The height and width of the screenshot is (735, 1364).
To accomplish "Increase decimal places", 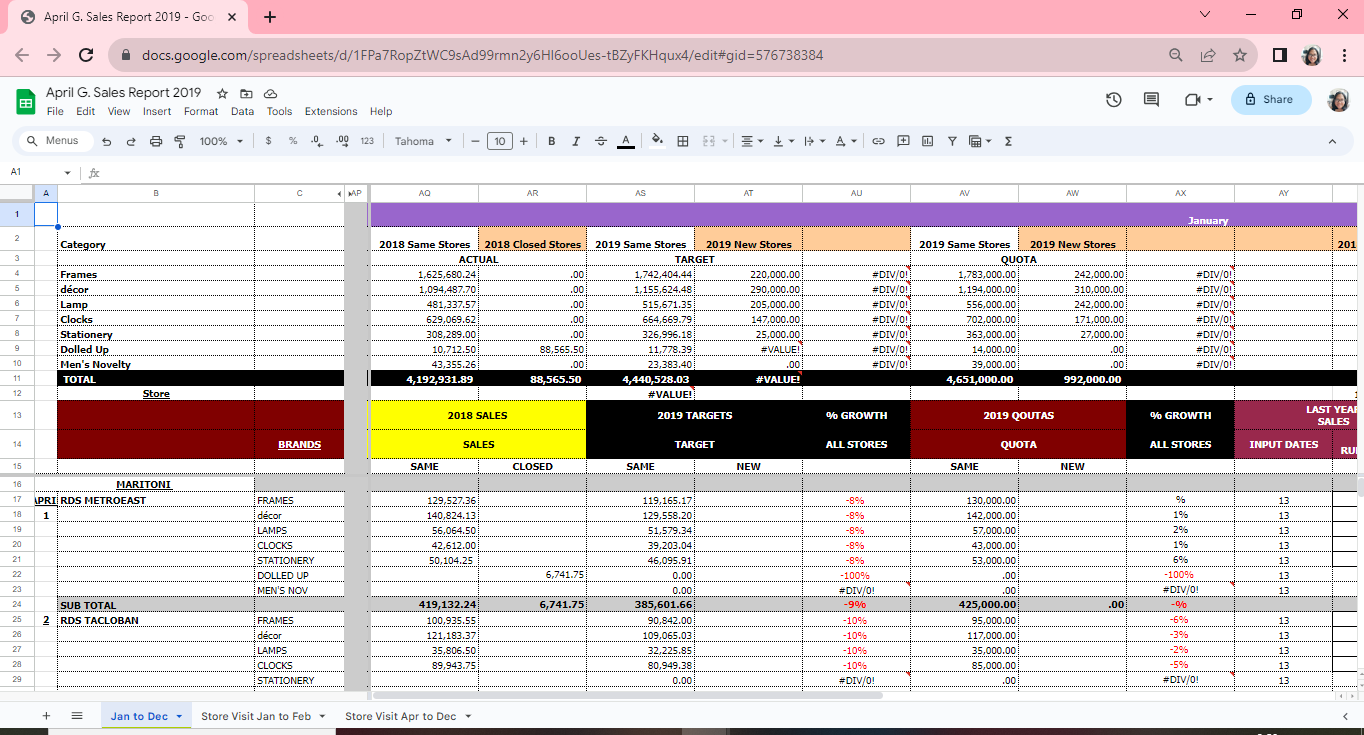I will click(x=343, y=142).
